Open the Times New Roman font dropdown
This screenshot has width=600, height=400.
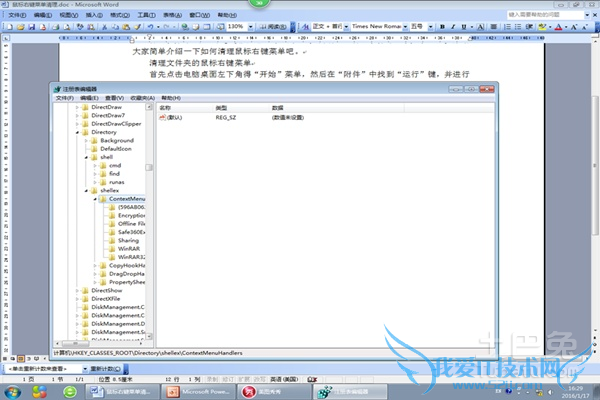tap(405, 27)
